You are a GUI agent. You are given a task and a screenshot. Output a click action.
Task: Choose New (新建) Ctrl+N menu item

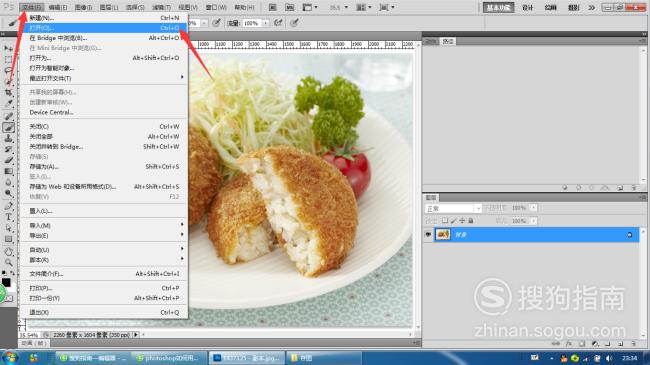104,18
